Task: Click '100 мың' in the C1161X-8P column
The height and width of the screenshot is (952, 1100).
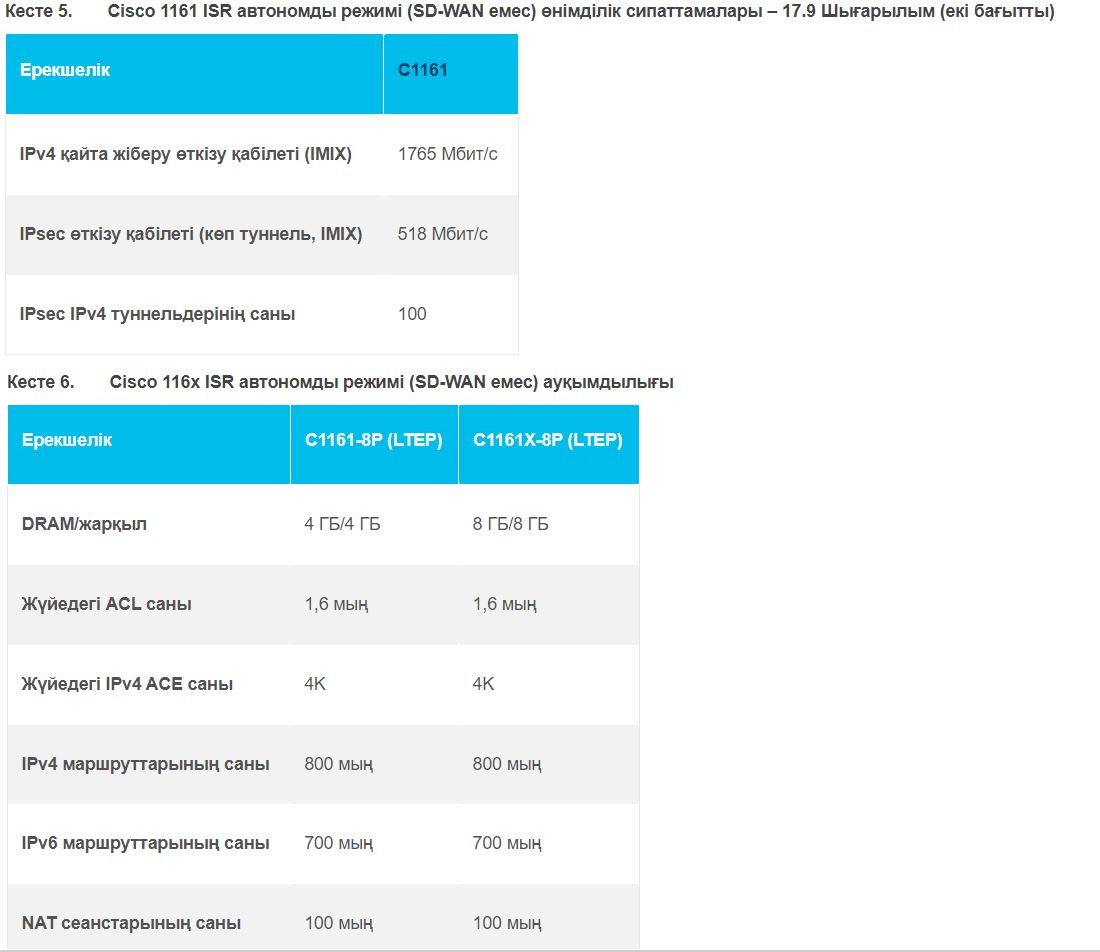Action: 507,923
